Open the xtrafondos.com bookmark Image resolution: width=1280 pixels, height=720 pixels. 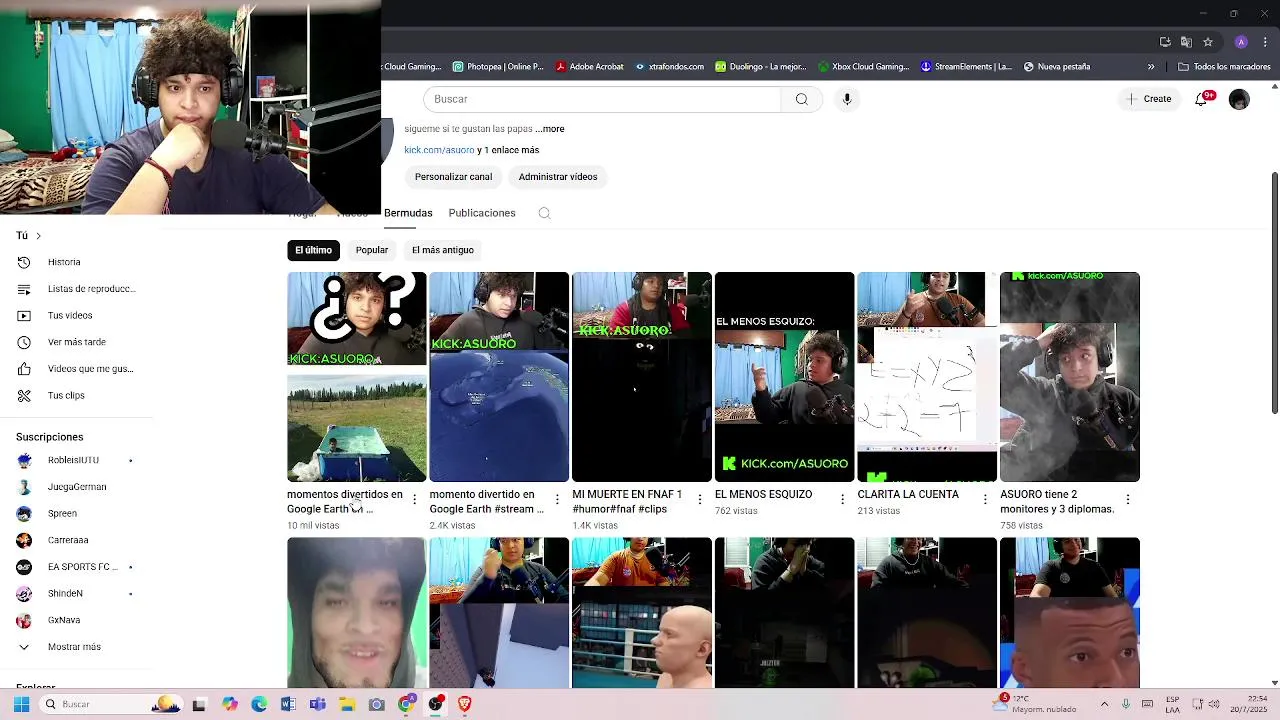[670, 67]
